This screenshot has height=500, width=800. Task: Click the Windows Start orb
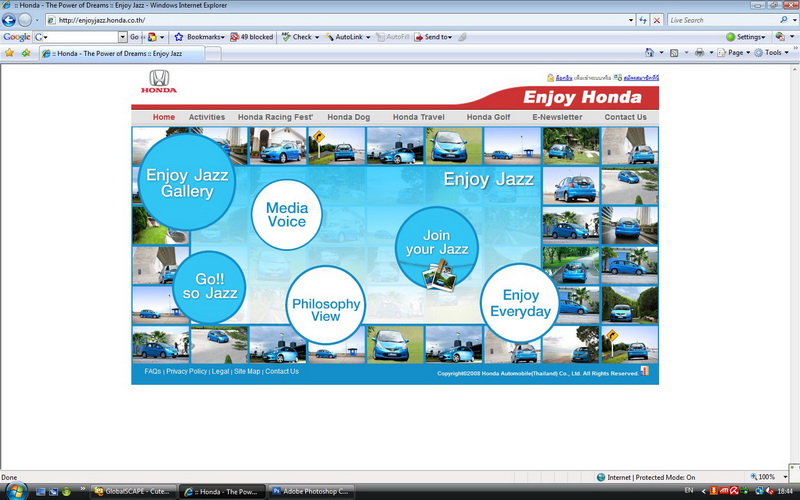pos(15,491)
